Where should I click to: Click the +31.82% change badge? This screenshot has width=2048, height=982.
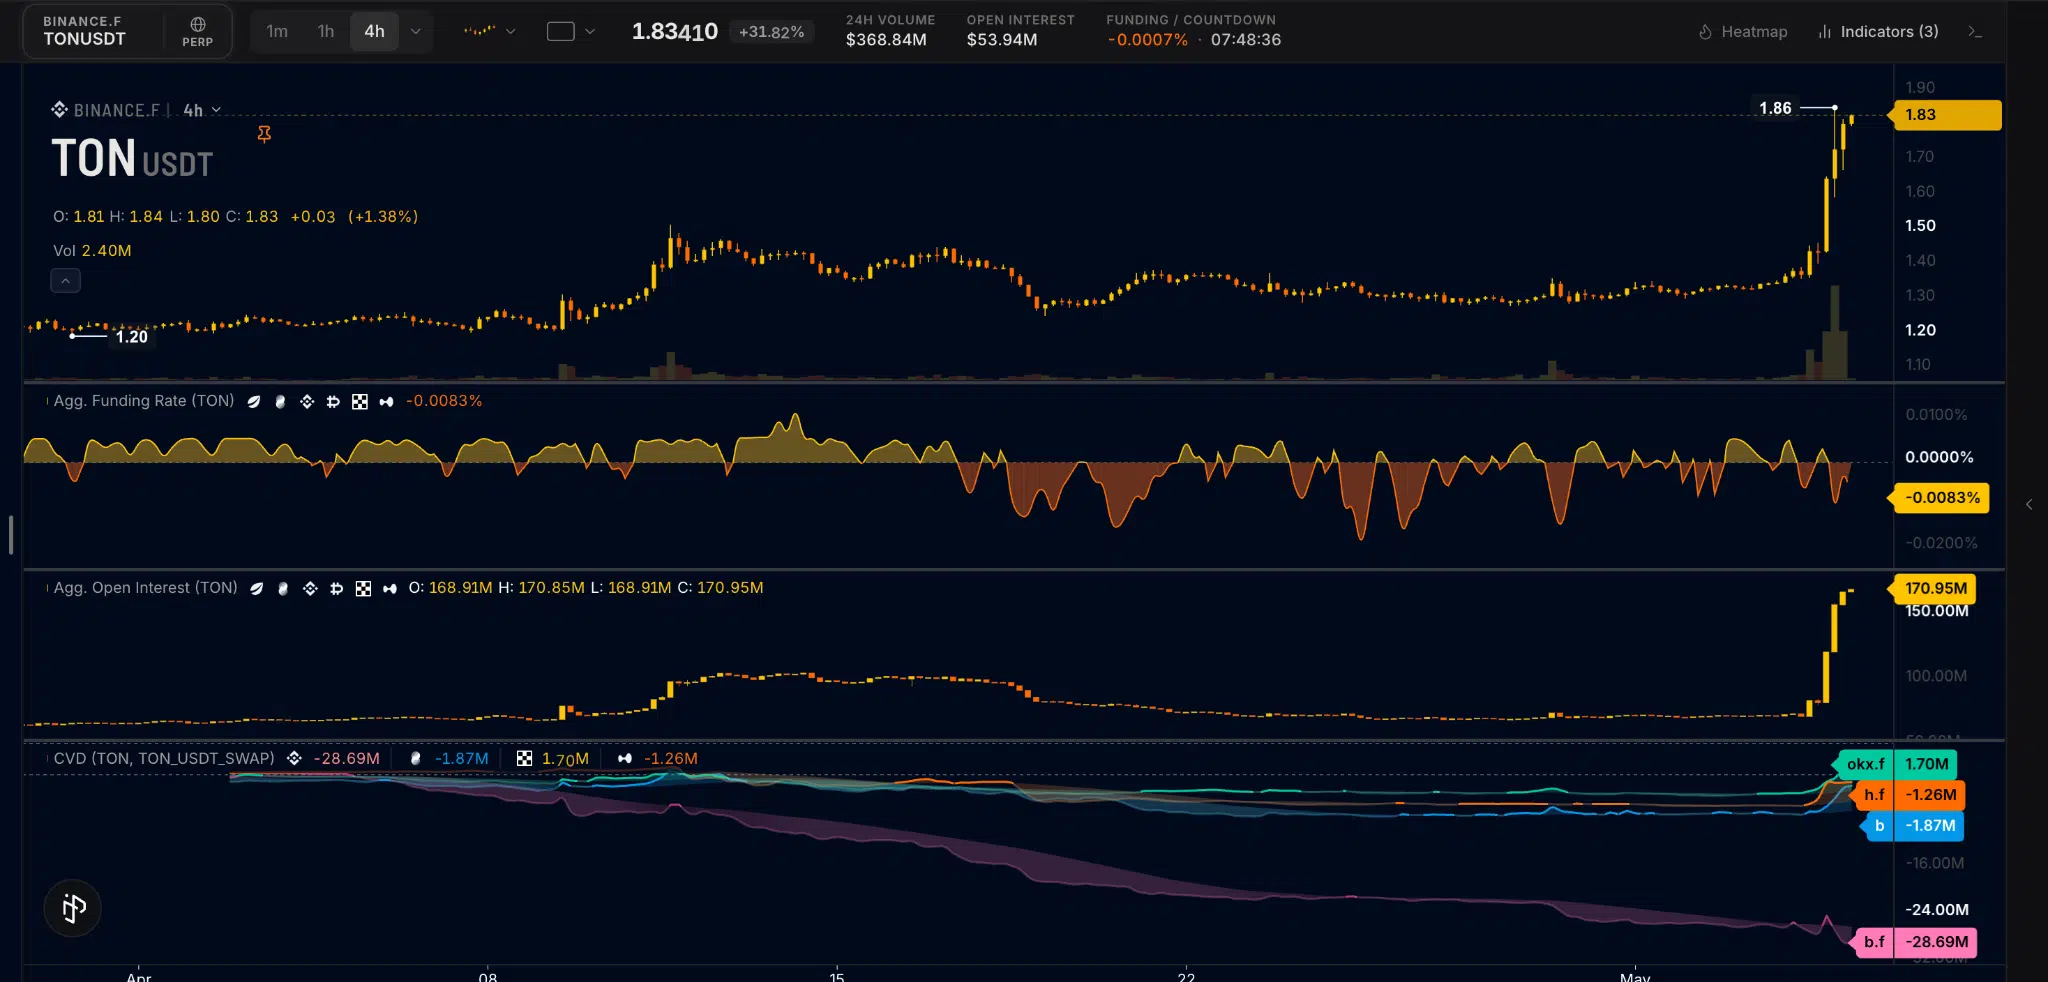point(771,32)
